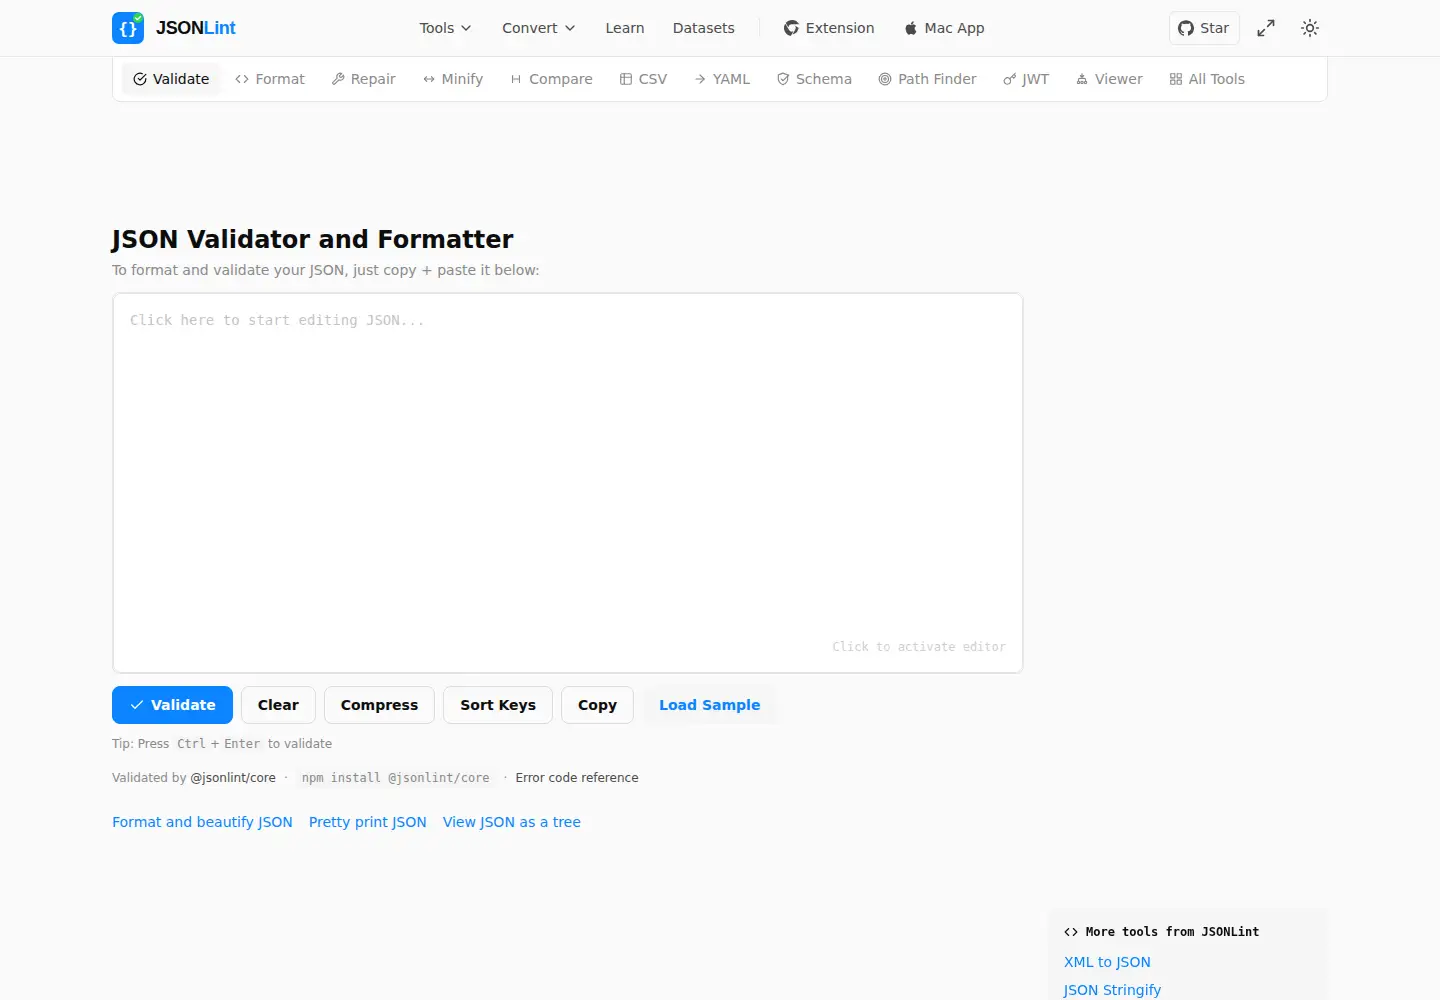The height and width of the screenshot is (1000, 1440).
Task: Click inside the JSON editor area
Action: [x=568, y=483]
